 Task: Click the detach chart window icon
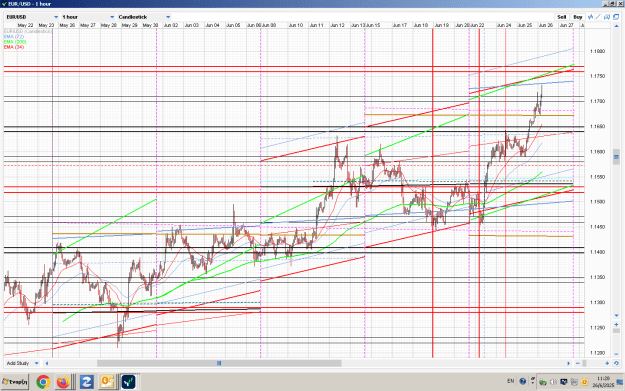(616, 17)
